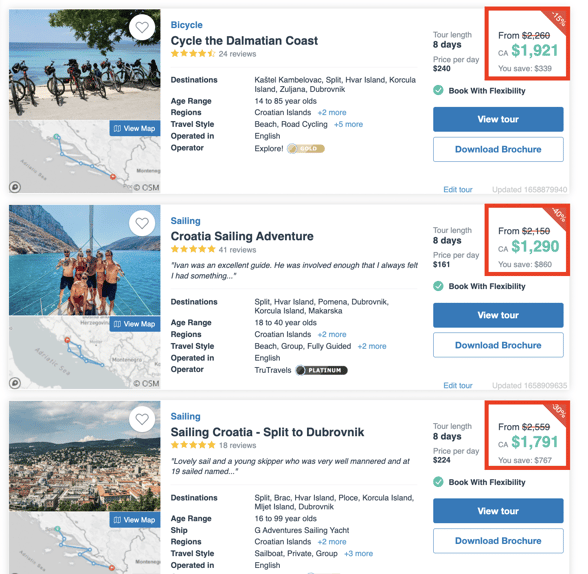The width and height of the screenshot is (588, 574).
Task: Open the city photo of Split to Dubrovnik tour
Action: click(85, 456)
